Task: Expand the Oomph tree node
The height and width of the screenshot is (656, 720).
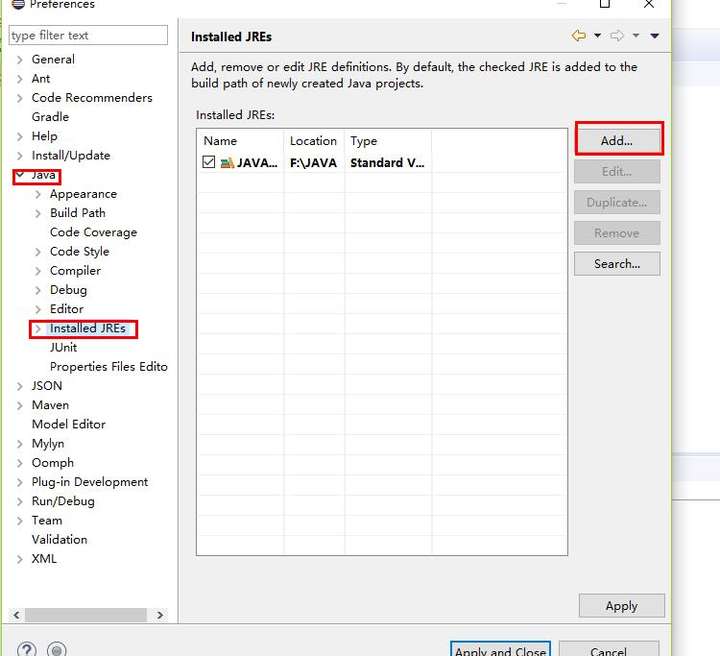Action: pyautogui.click(x=20, y=463)
